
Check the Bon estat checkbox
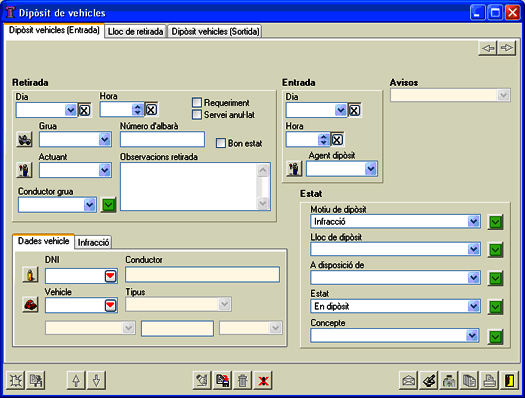(x=221, y=143)
